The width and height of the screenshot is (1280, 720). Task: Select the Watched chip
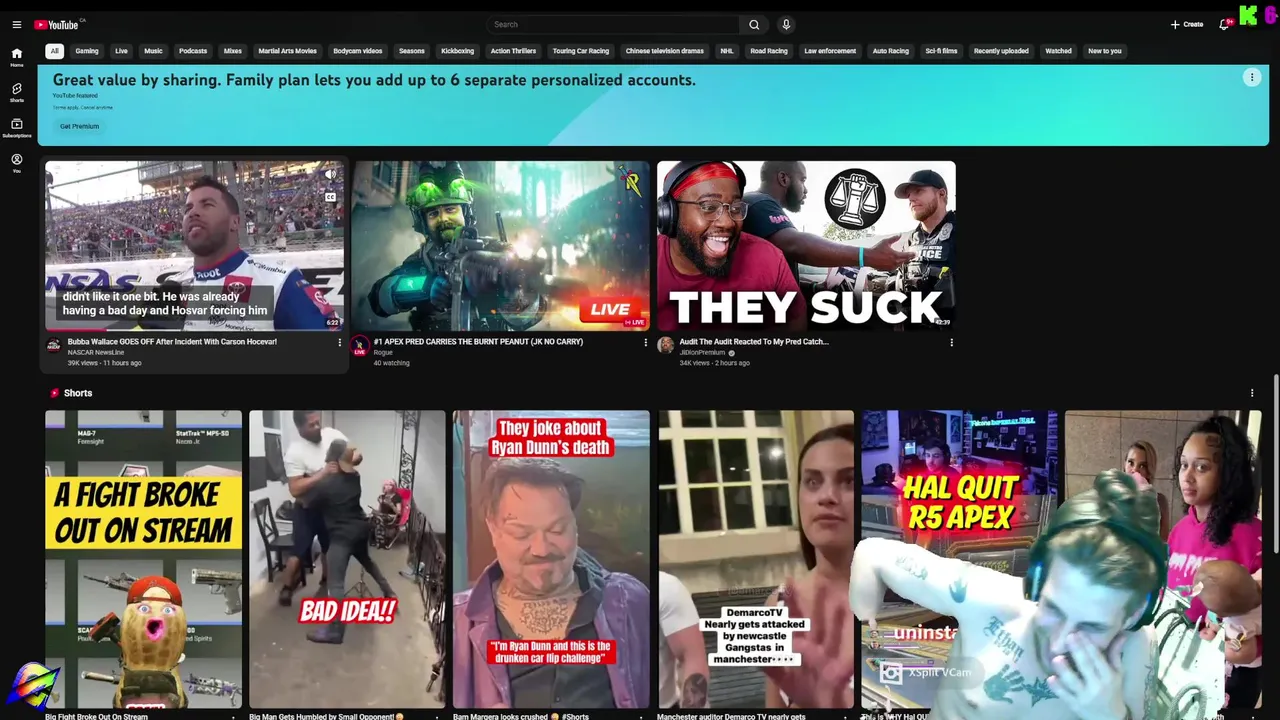point(1058,51)
